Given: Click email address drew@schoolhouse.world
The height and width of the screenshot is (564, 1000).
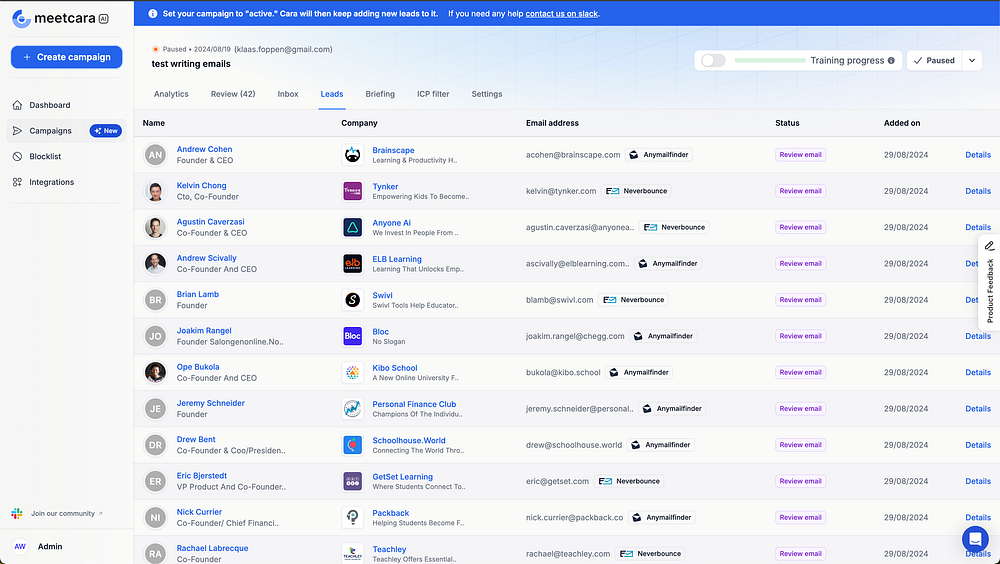Looking at the screenshot, I should point(574,445).
